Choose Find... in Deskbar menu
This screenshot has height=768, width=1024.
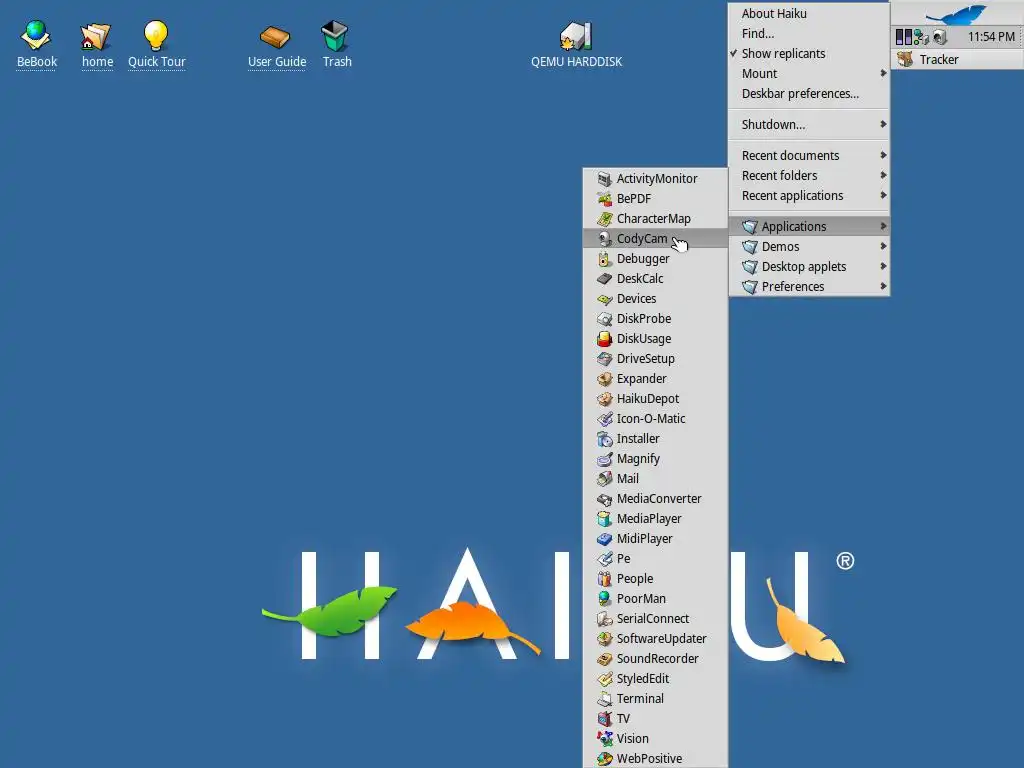tap(809, 33)
